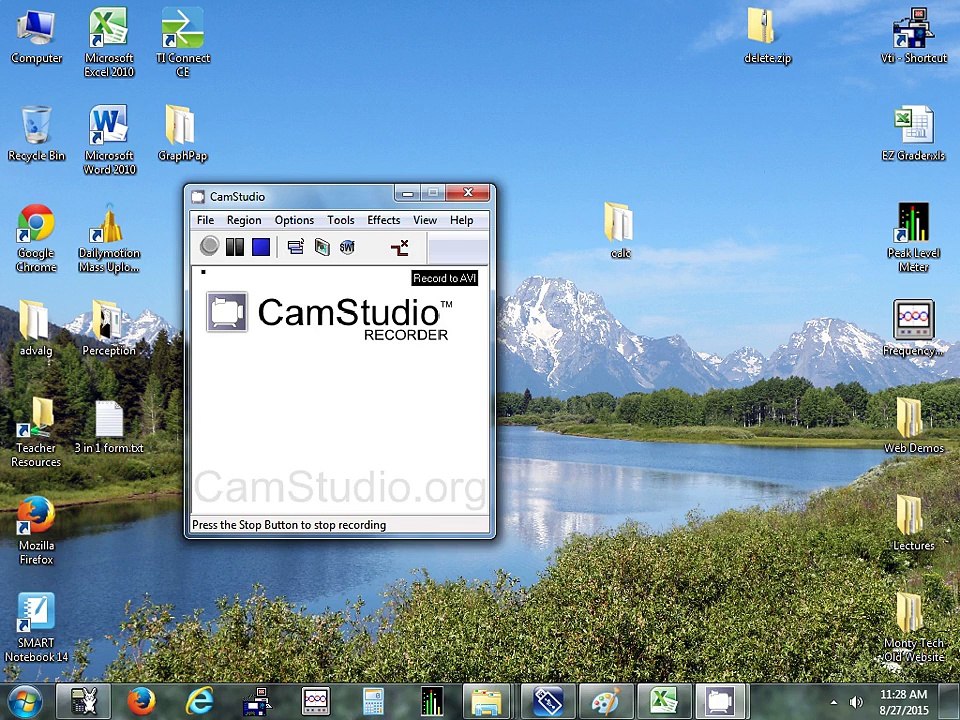The height and width of the screenshot is (720, 960).
Task: Open the Help menu in CamStudio
Action: [x=461, y=220]
